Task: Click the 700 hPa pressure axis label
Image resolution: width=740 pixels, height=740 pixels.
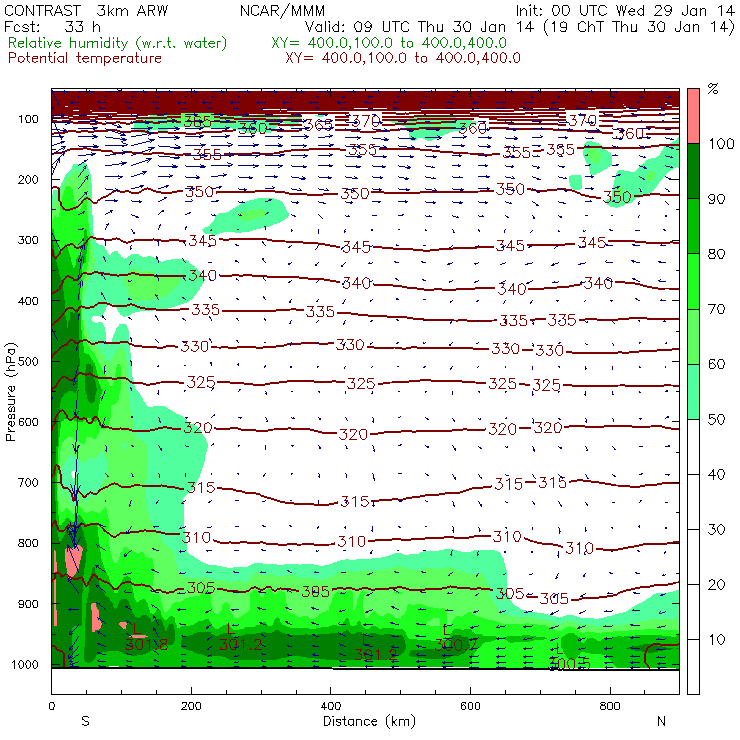Action: coord(28,482)
